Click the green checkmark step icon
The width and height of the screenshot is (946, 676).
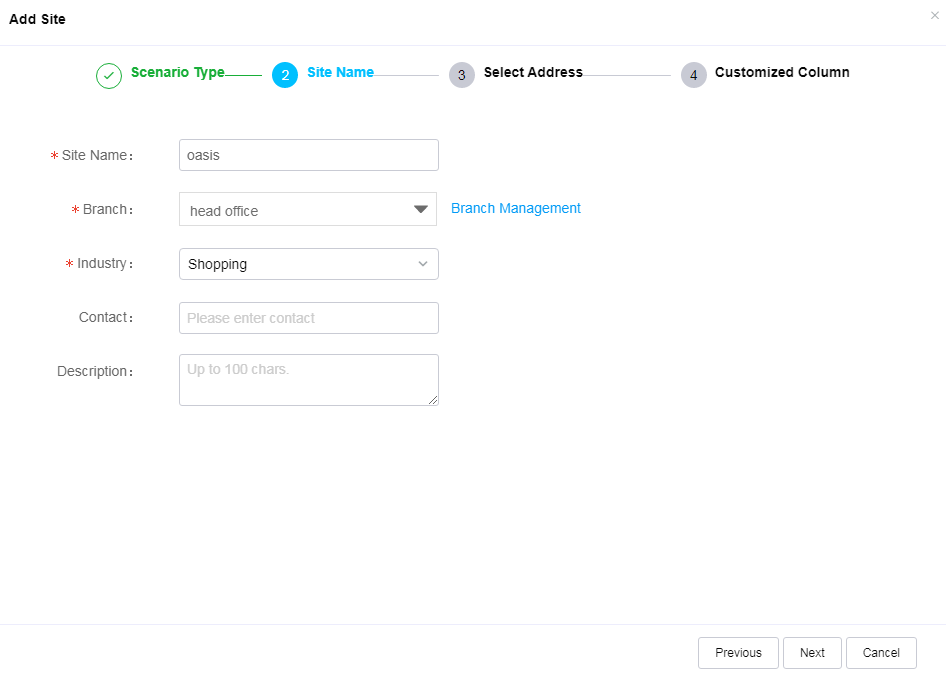[109, 76]
